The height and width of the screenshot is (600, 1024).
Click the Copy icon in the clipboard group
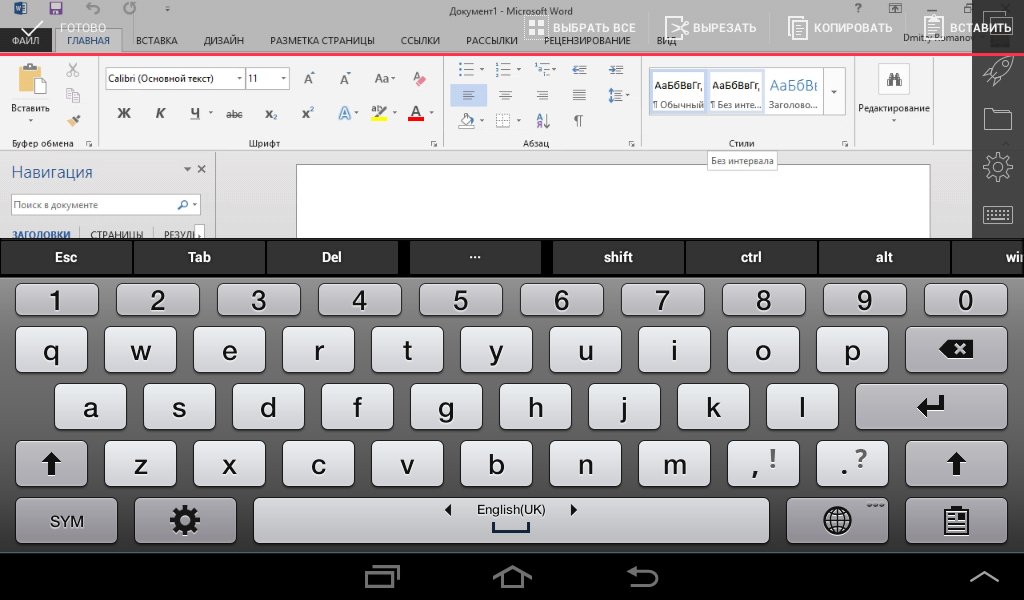click(x=72, y=95)
